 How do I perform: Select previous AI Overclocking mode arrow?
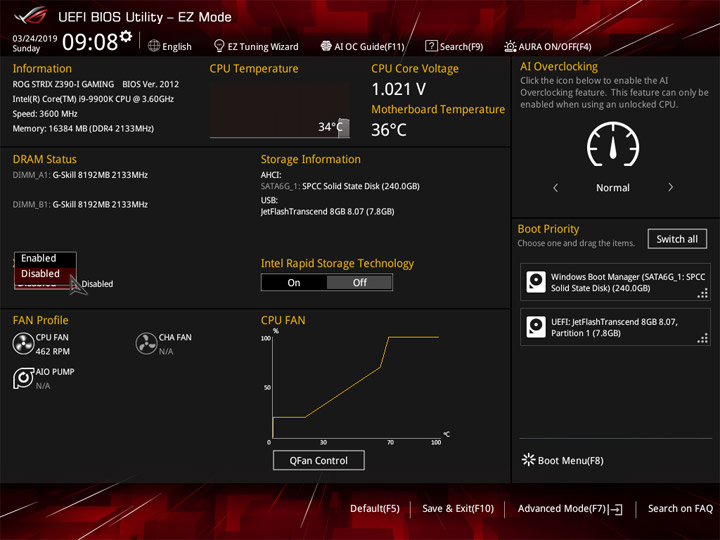[556, 187]
